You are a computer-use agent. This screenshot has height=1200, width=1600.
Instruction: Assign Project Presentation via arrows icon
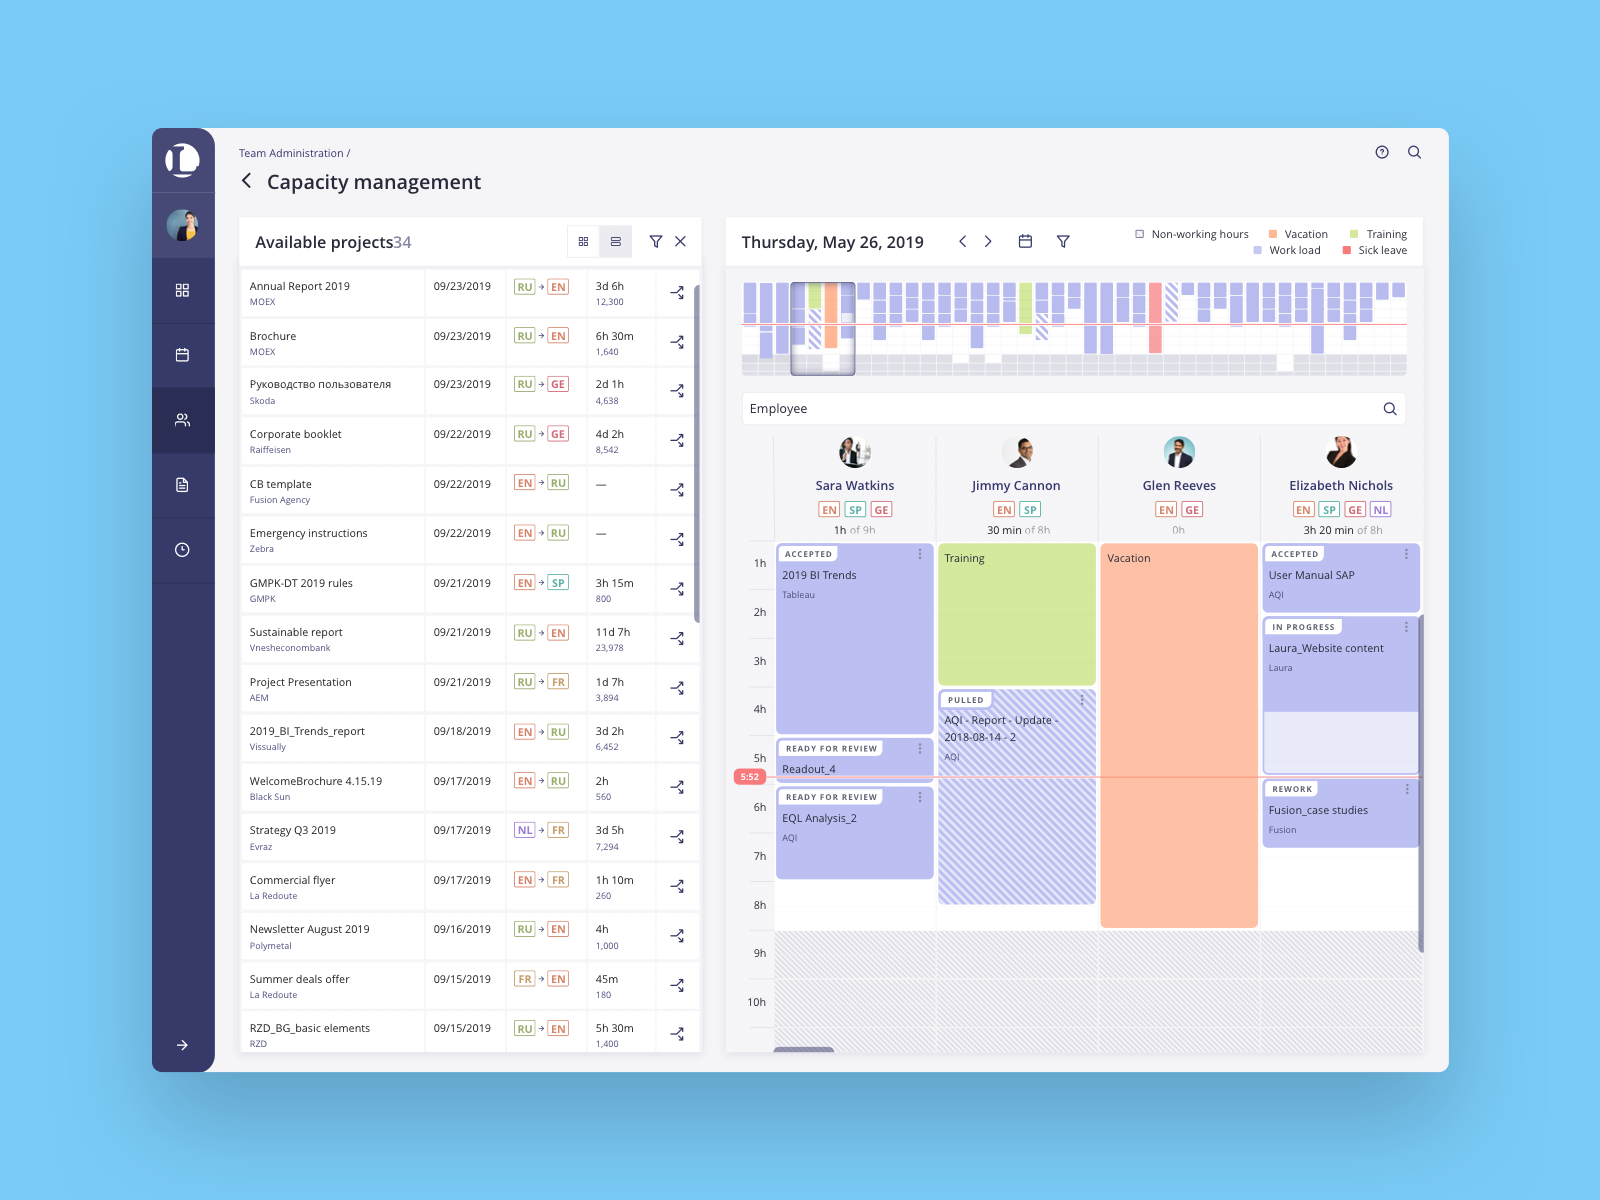tap(677, 688)
